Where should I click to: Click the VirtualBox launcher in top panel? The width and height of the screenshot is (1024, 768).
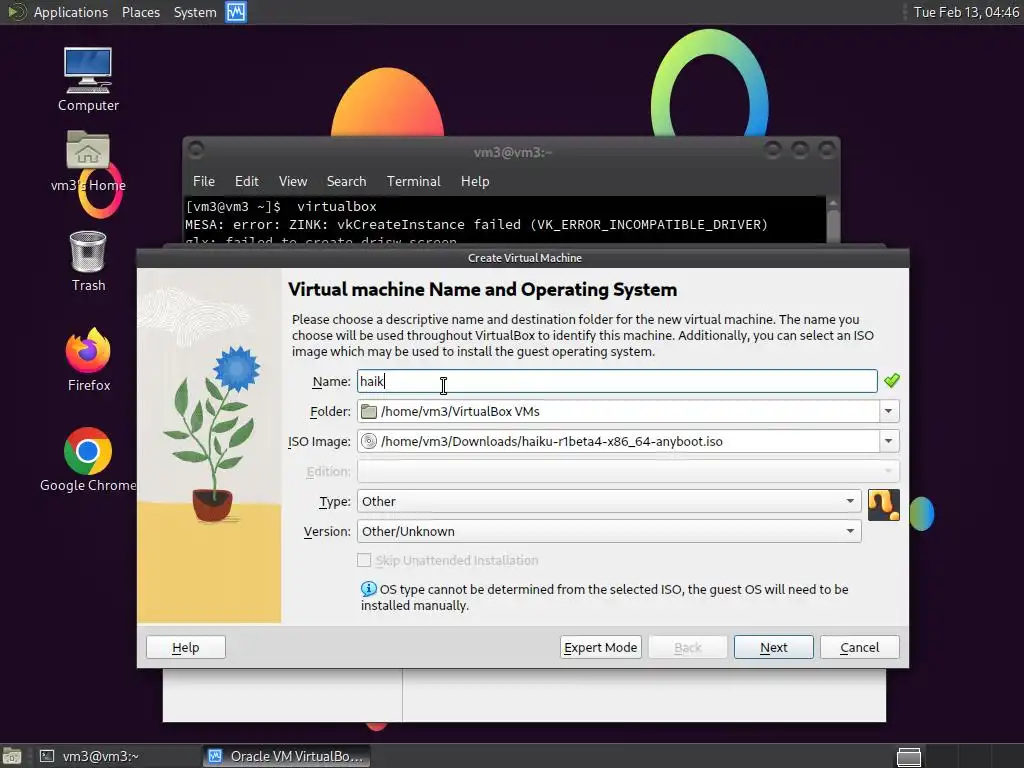(236, 12)
